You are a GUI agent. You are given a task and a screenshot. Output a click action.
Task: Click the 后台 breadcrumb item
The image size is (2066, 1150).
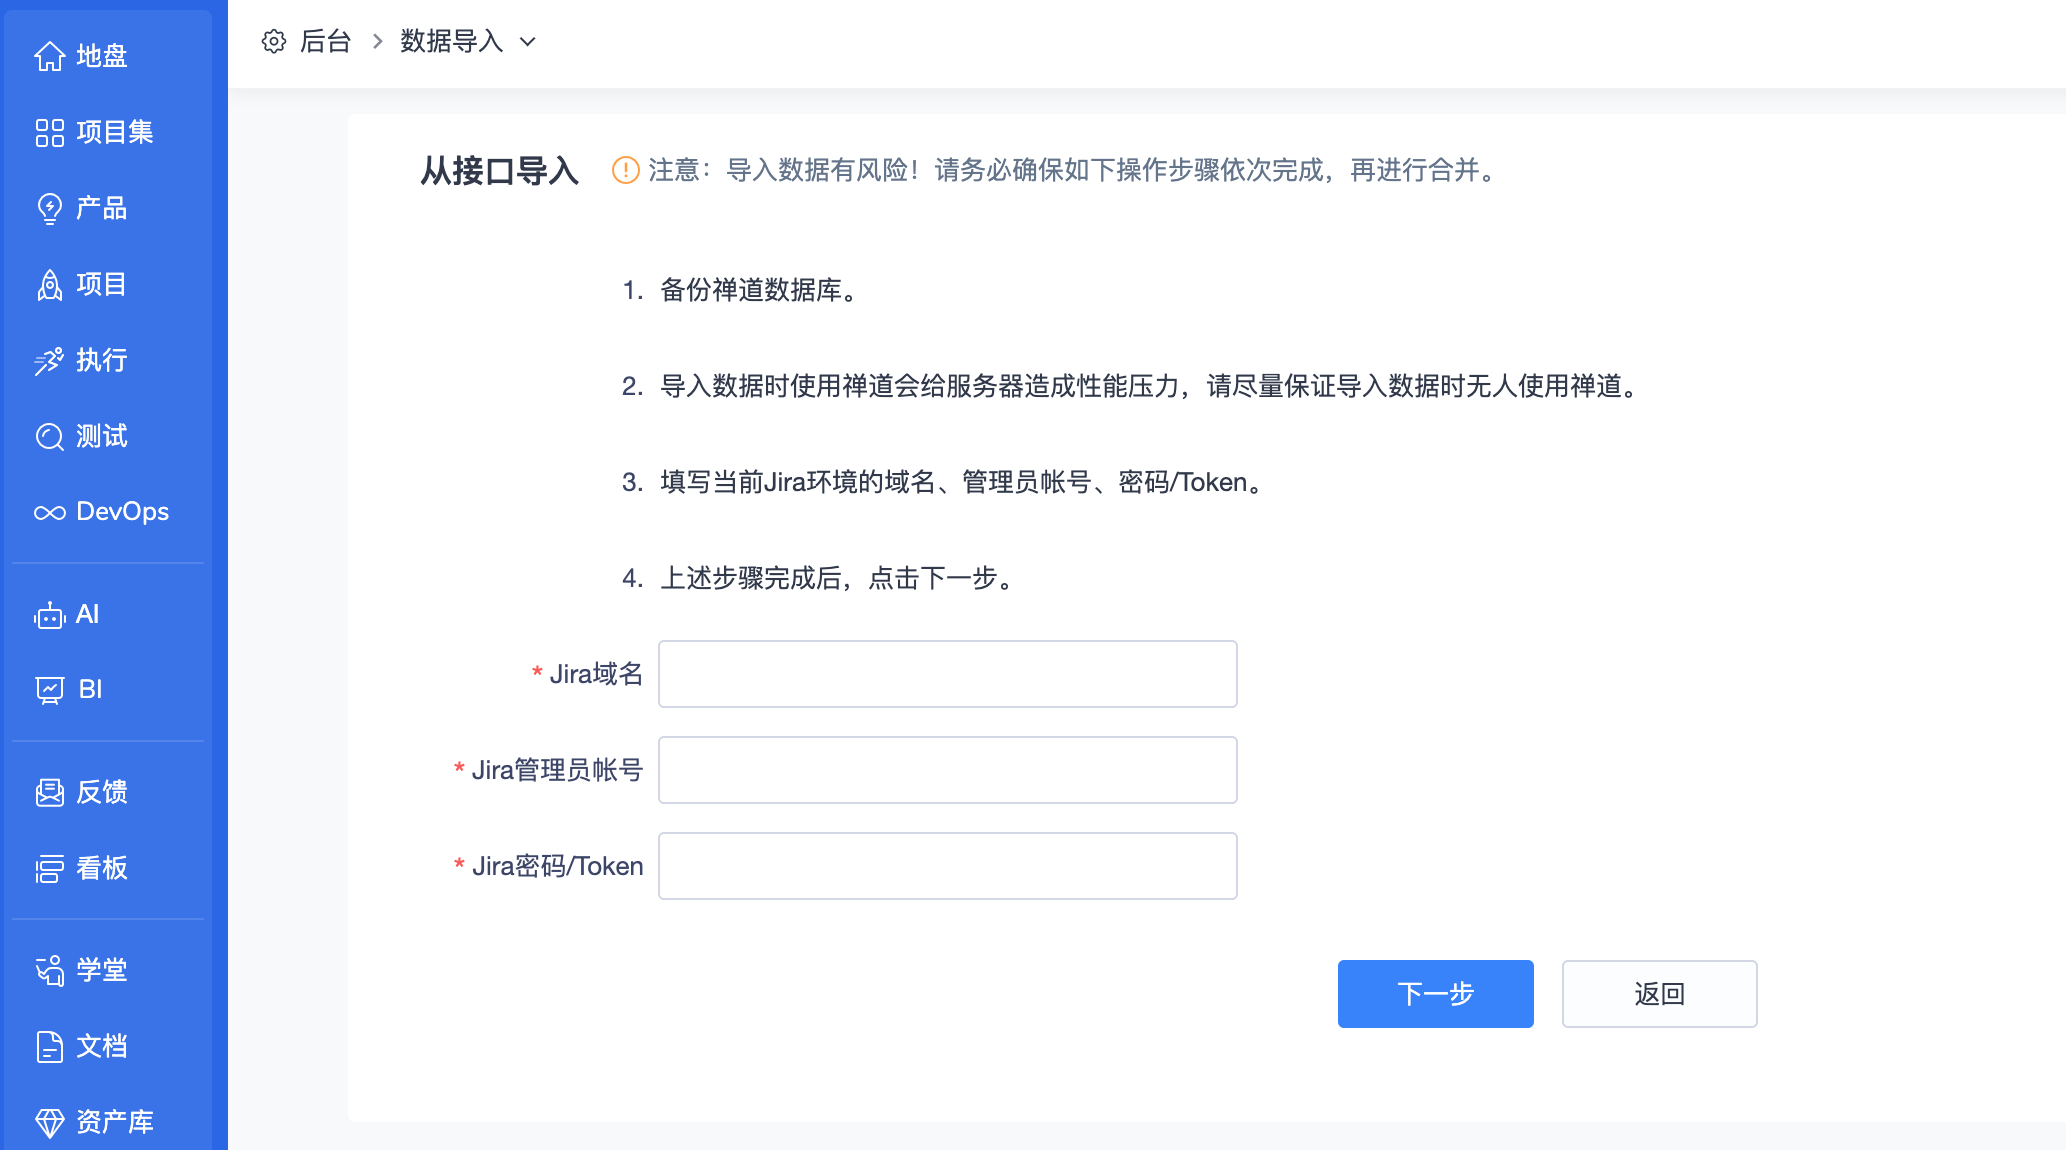point(325,42)
